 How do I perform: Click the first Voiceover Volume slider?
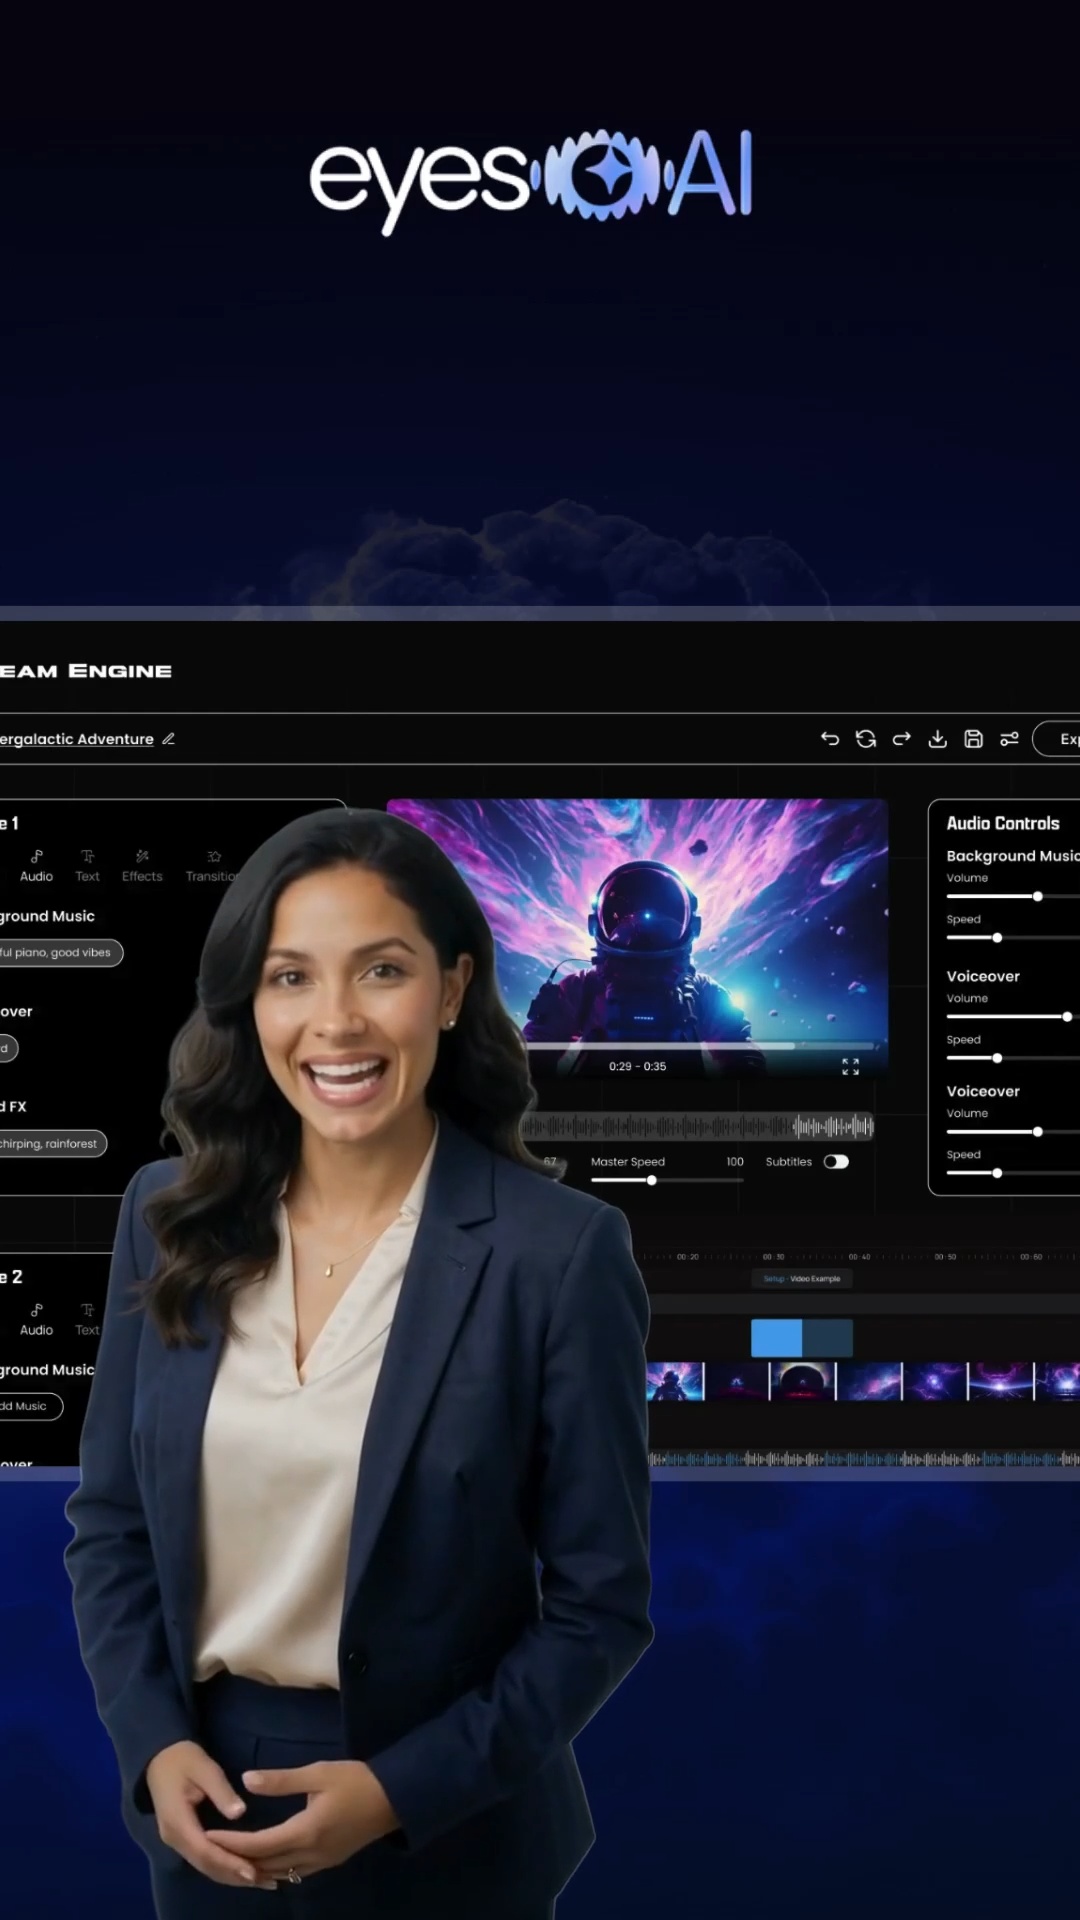[1013, 1017]
